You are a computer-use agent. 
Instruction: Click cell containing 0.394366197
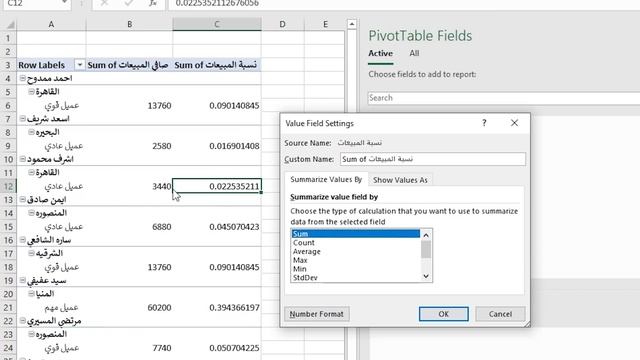point(217,307)
